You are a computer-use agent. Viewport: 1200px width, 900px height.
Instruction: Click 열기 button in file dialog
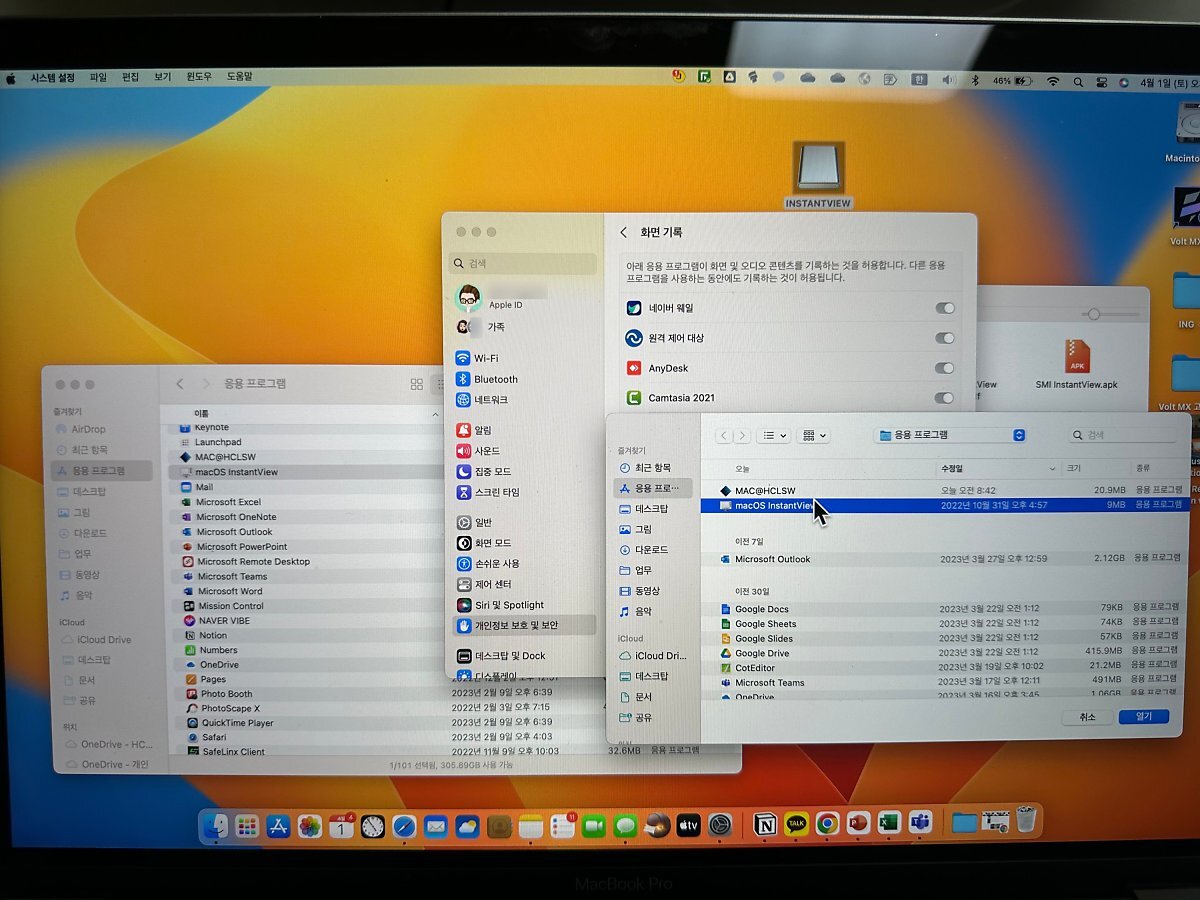[1143, 717]
